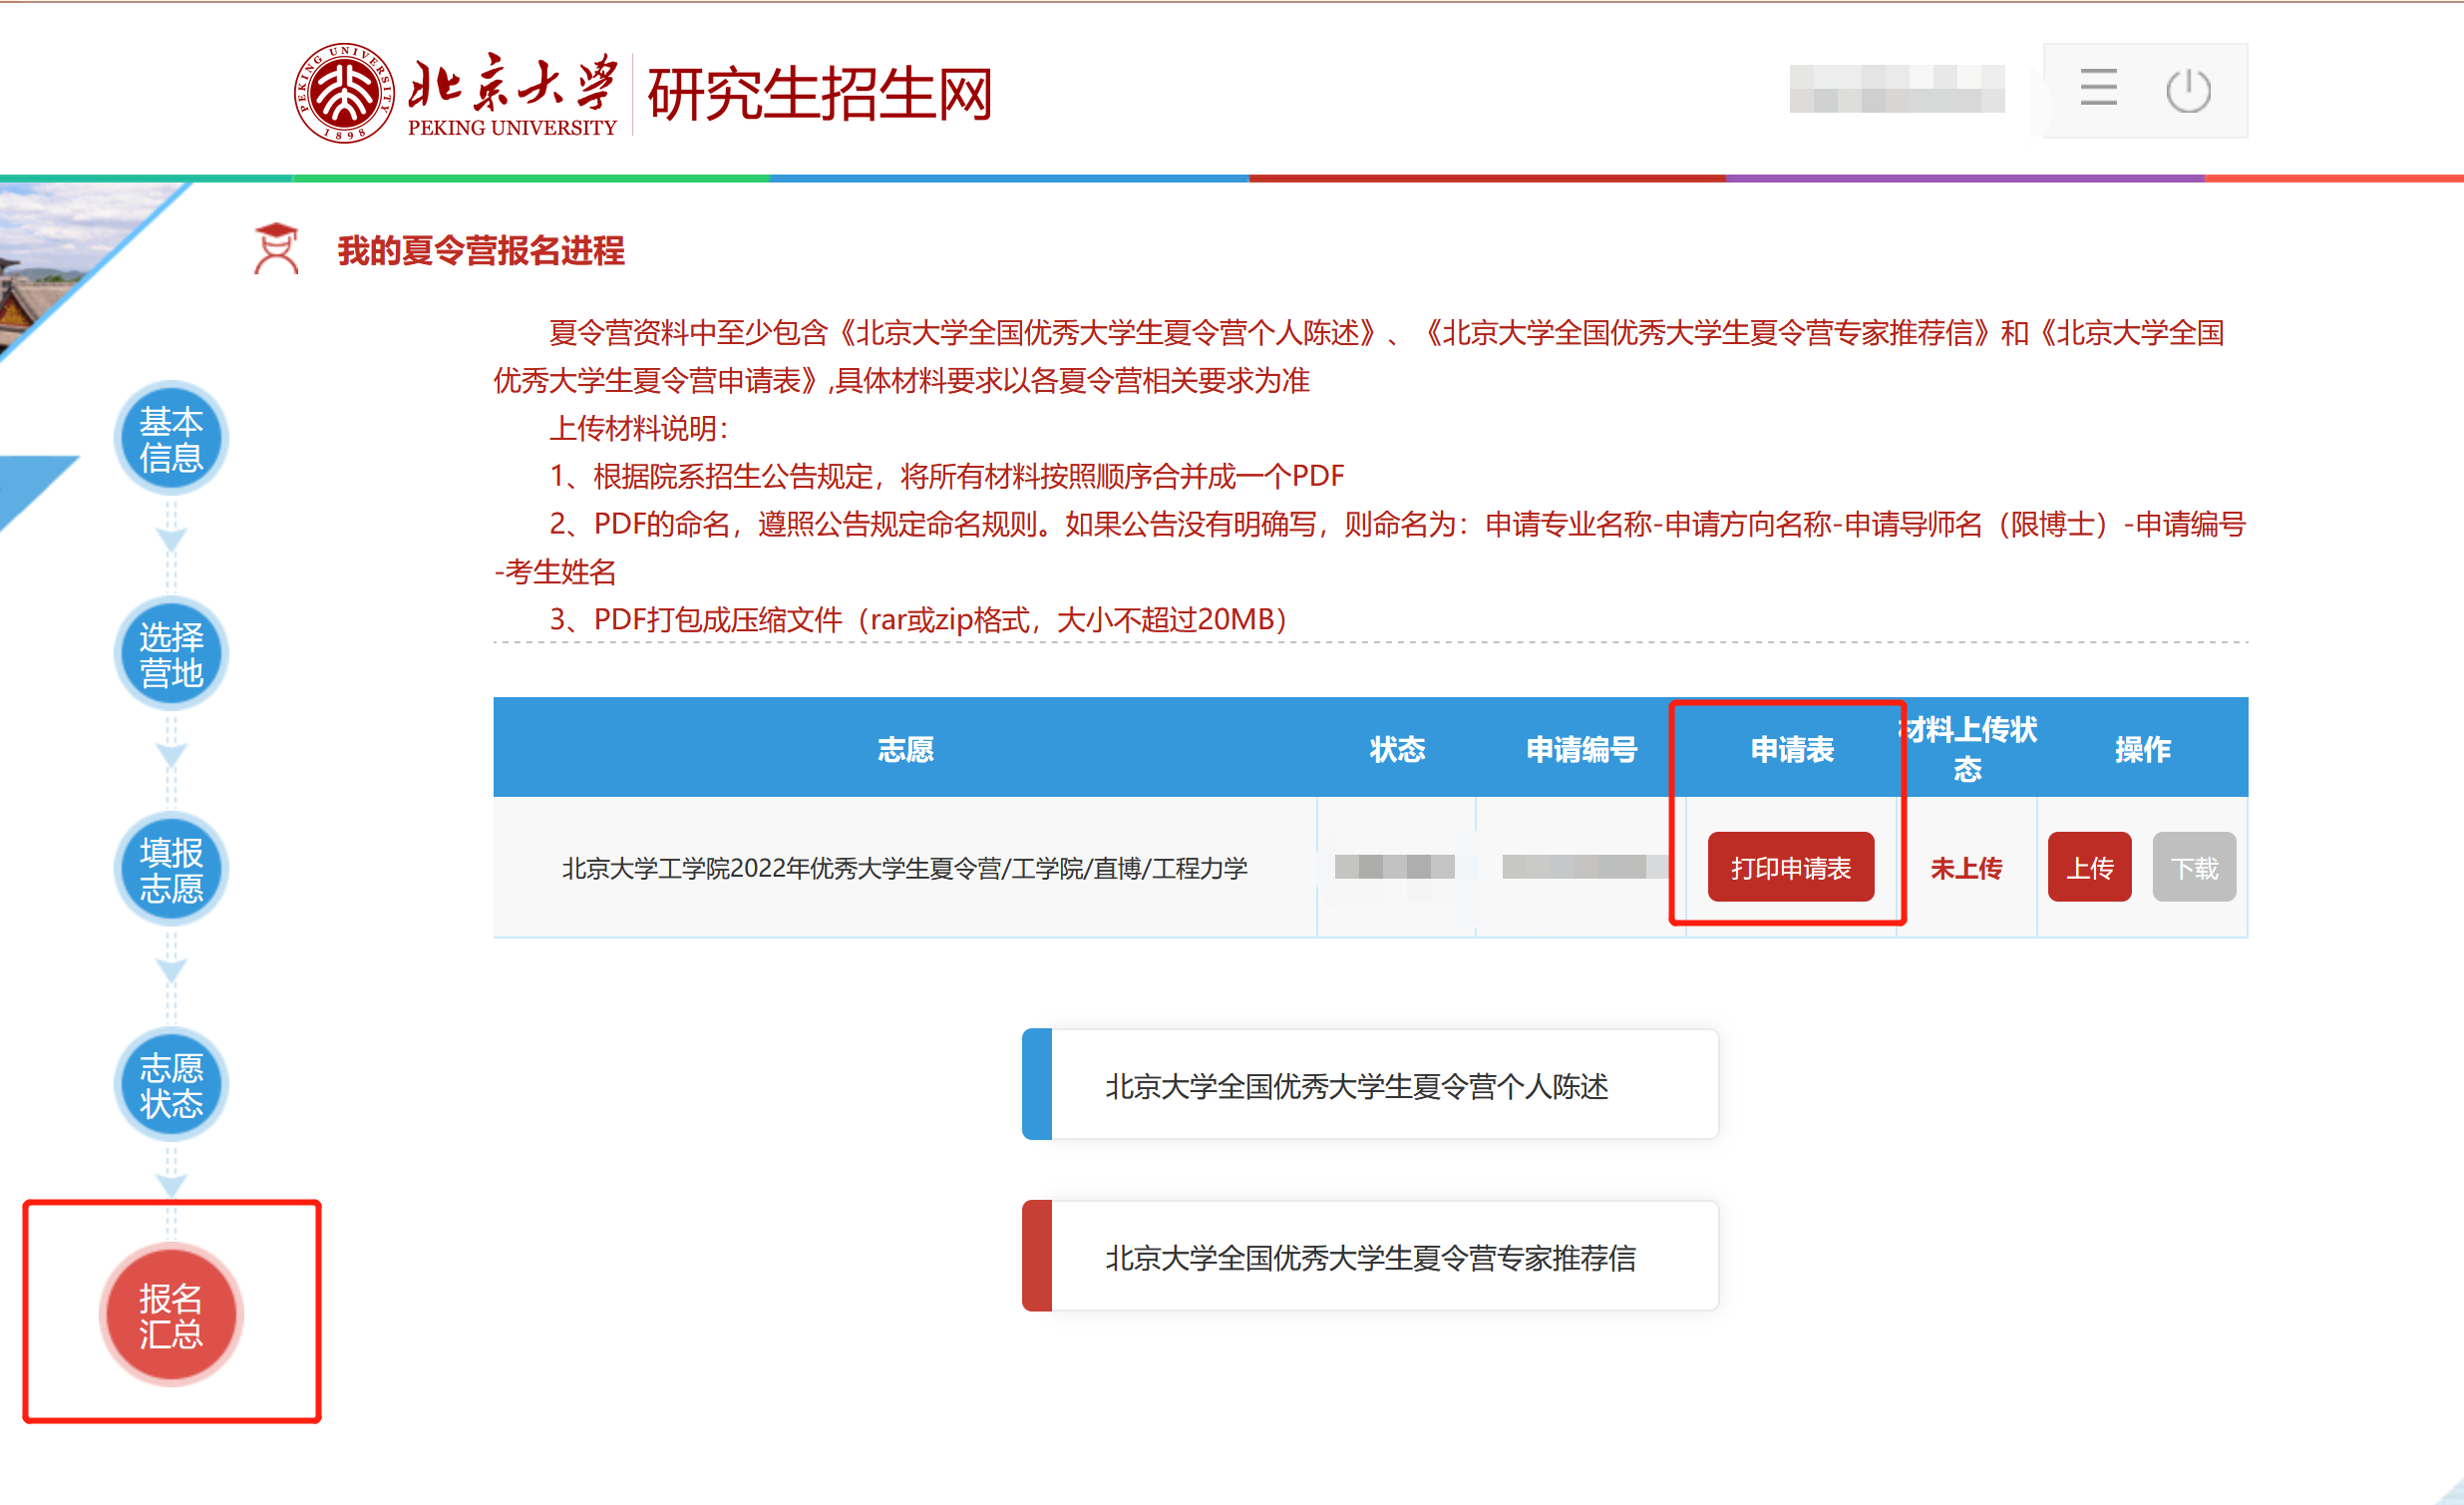The width and height of the screenshot is (2464, 1505).
Task: Click the Peking University seal logo
Action: click(x=343, y=92)
